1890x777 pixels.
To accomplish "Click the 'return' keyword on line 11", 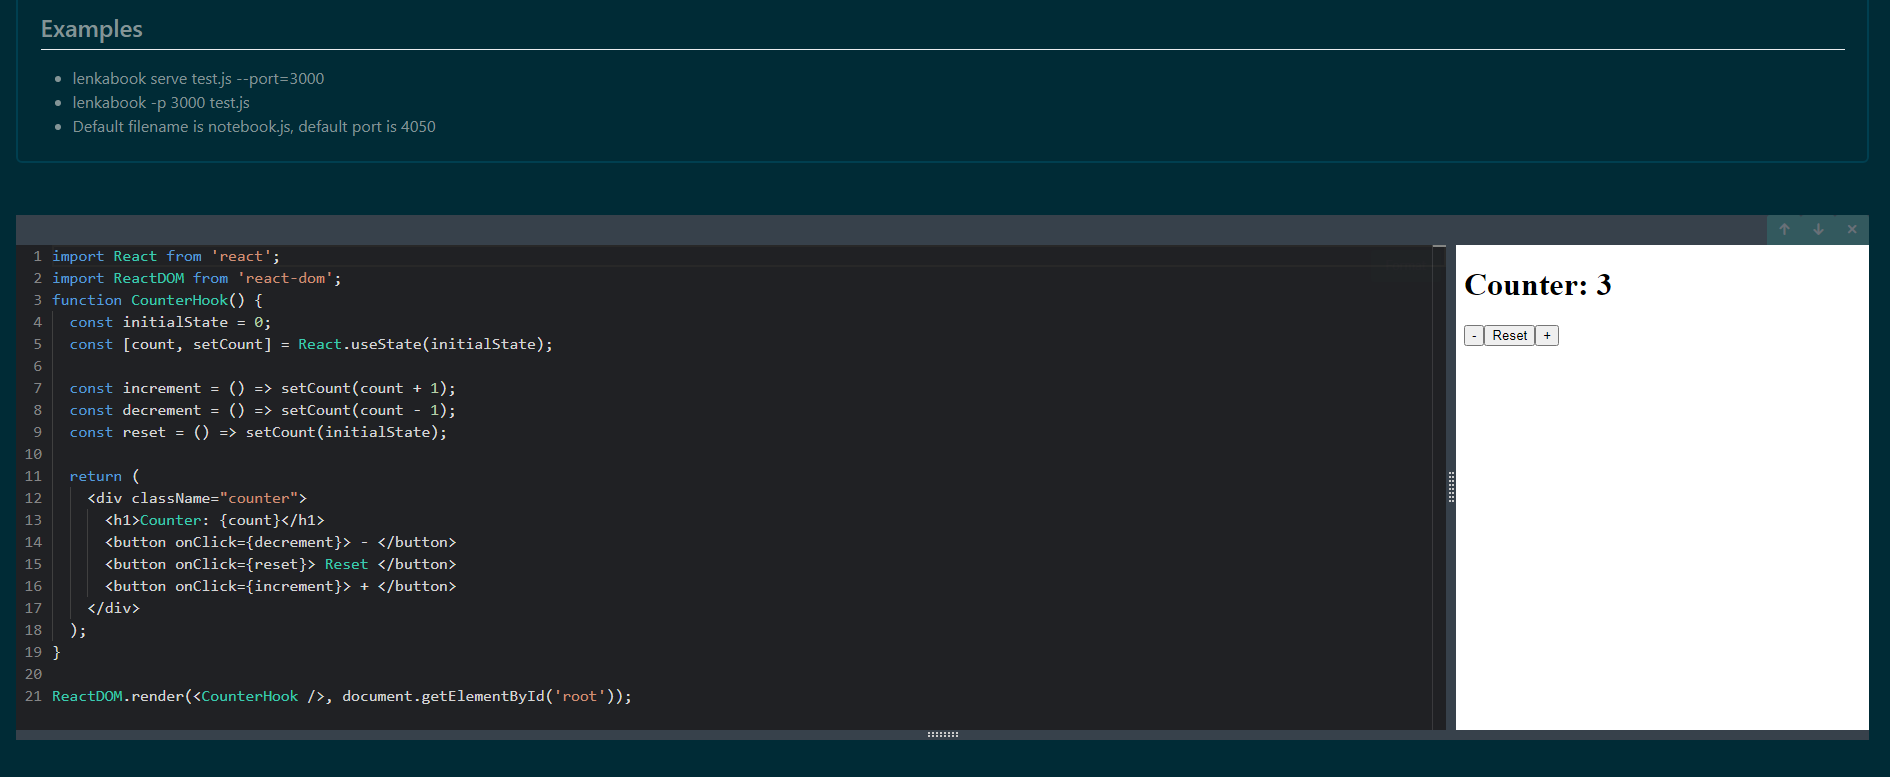I will (x=96, y=476).
